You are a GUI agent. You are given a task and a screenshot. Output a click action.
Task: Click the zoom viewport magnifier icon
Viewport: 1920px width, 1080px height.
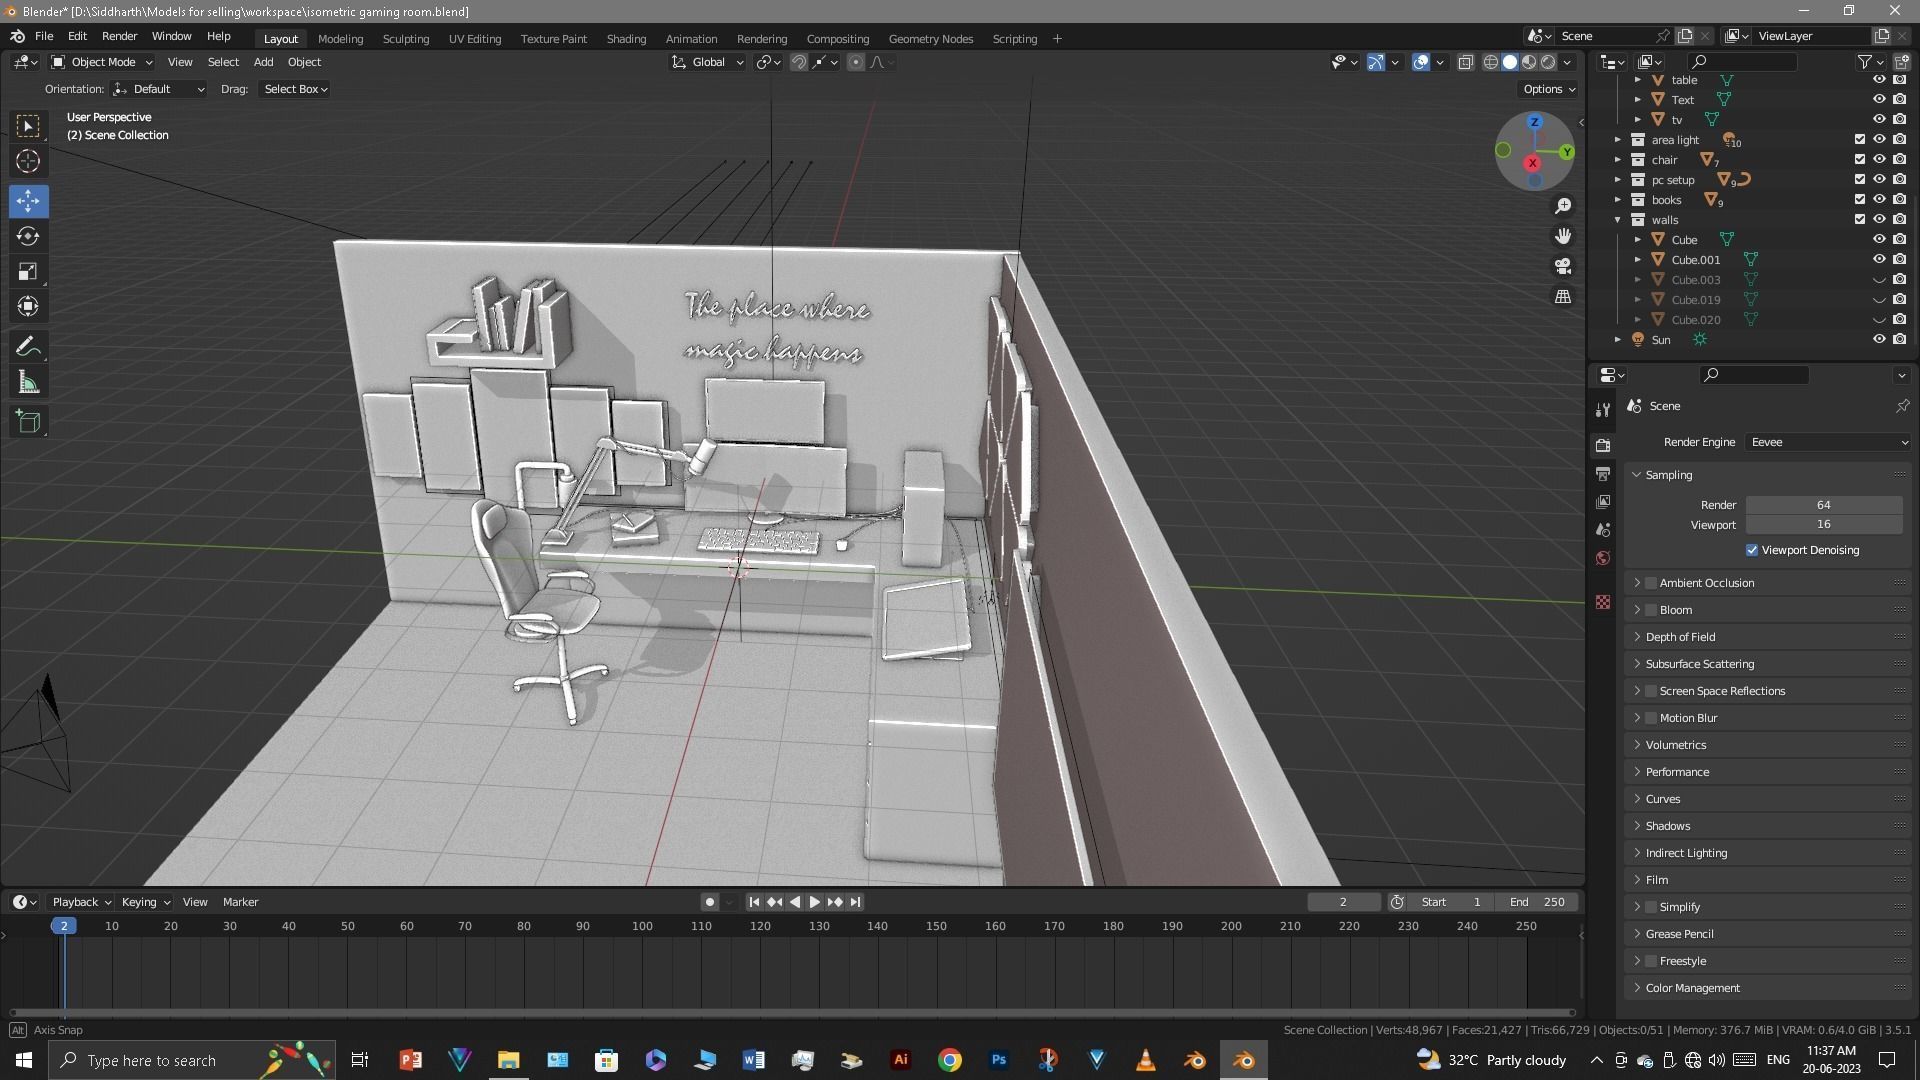click(1563, 206)
